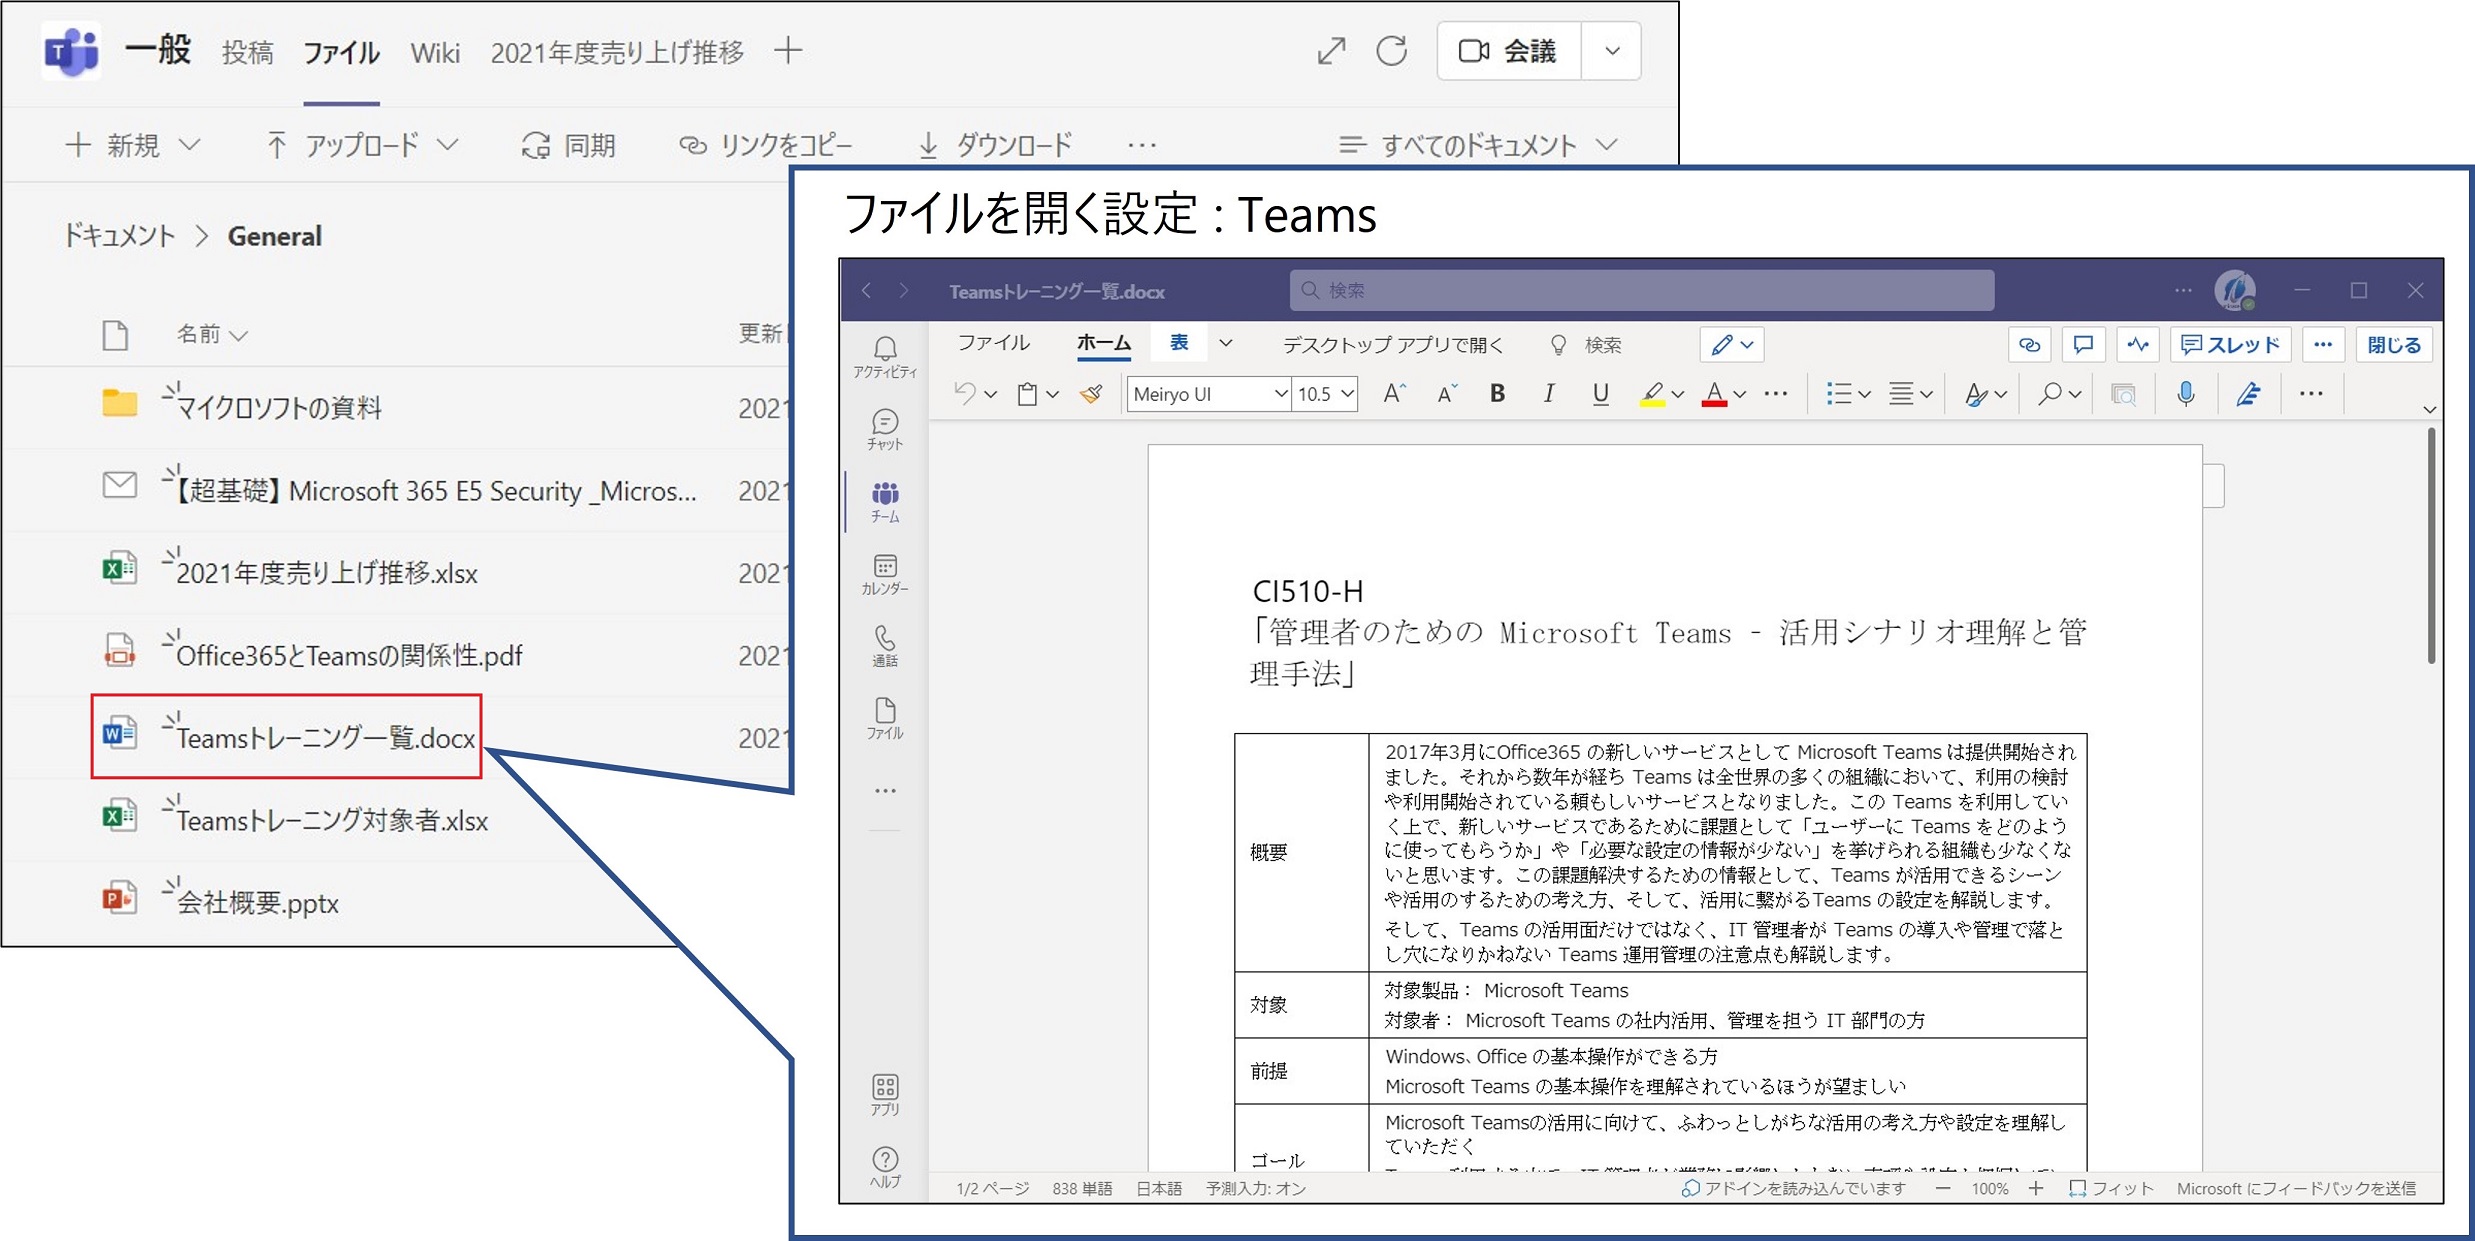The width and height of the screenshot is (2475, 1241).
Task: Open the Activity bell in Teams sidebar
Action: pos(885,356)
